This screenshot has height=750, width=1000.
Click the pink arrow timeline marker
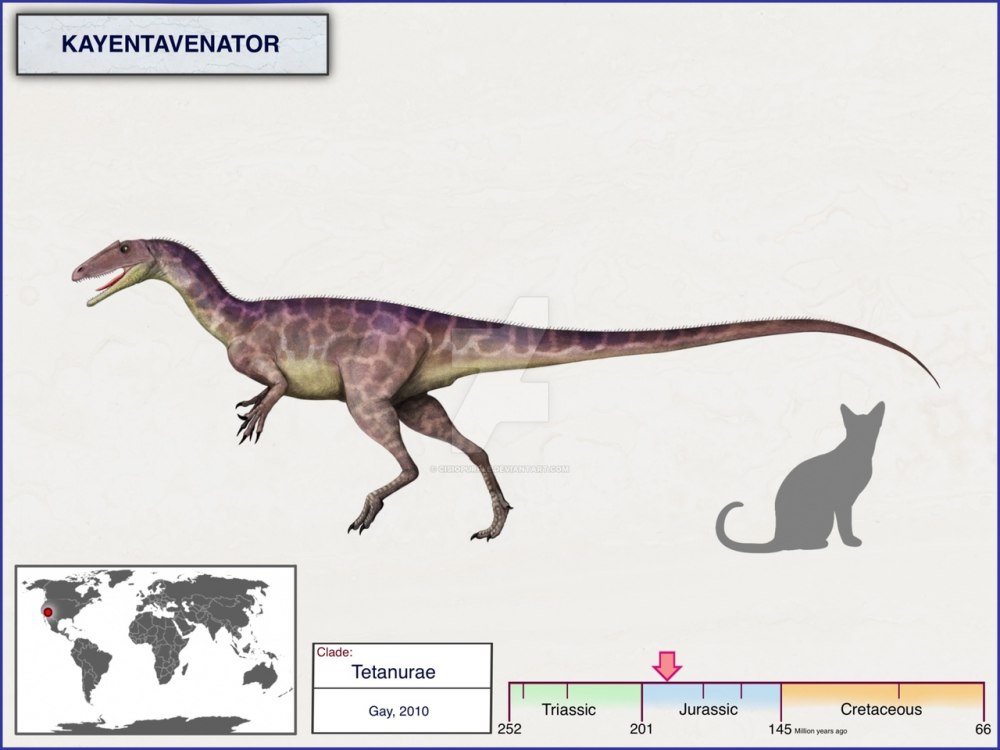(667, 666)
